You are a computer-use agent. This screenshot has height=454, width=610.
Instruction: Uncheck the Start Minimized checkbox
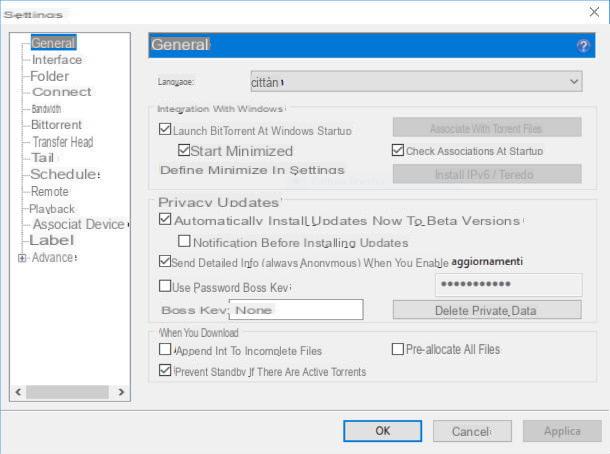point(184,150)
